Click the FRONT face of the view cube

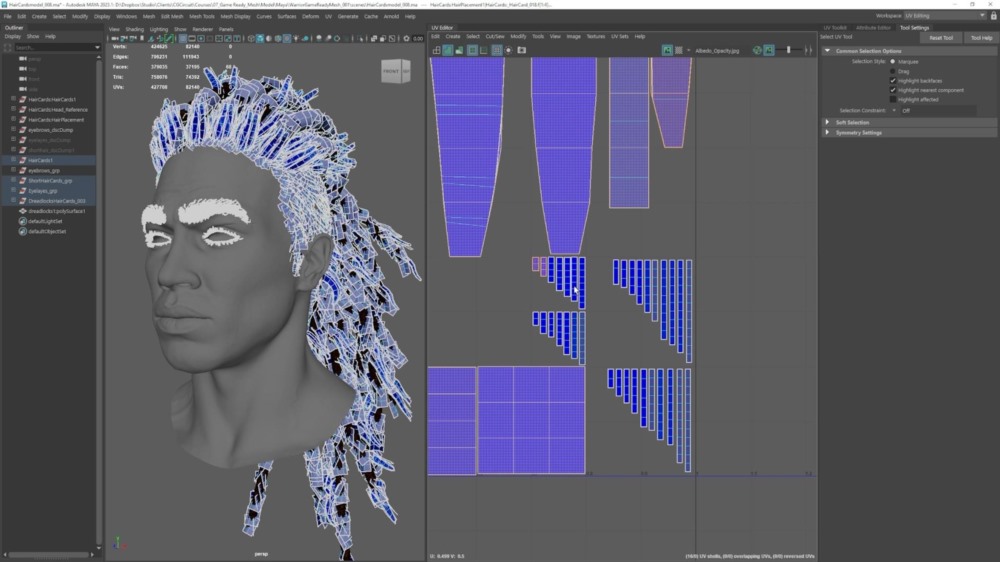[x=391, y=71]
